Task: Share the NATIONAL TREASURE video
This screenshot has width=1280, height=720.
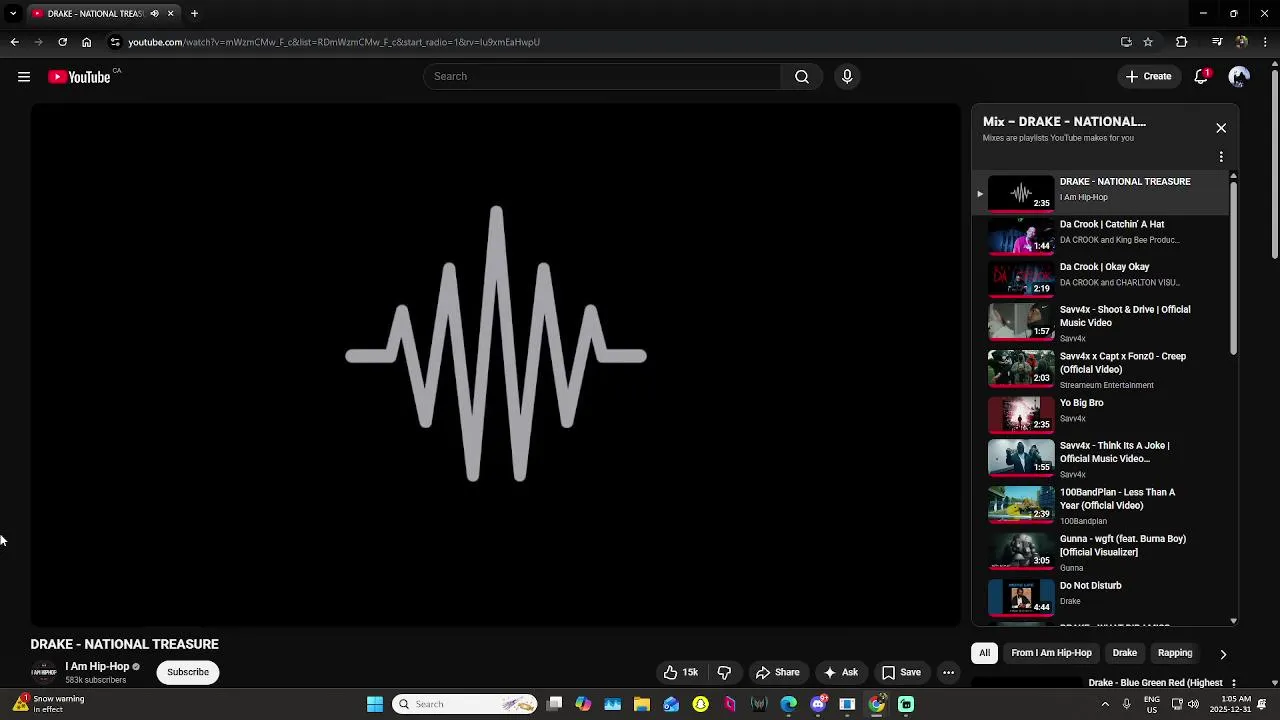Action: [x=777, y=672]
